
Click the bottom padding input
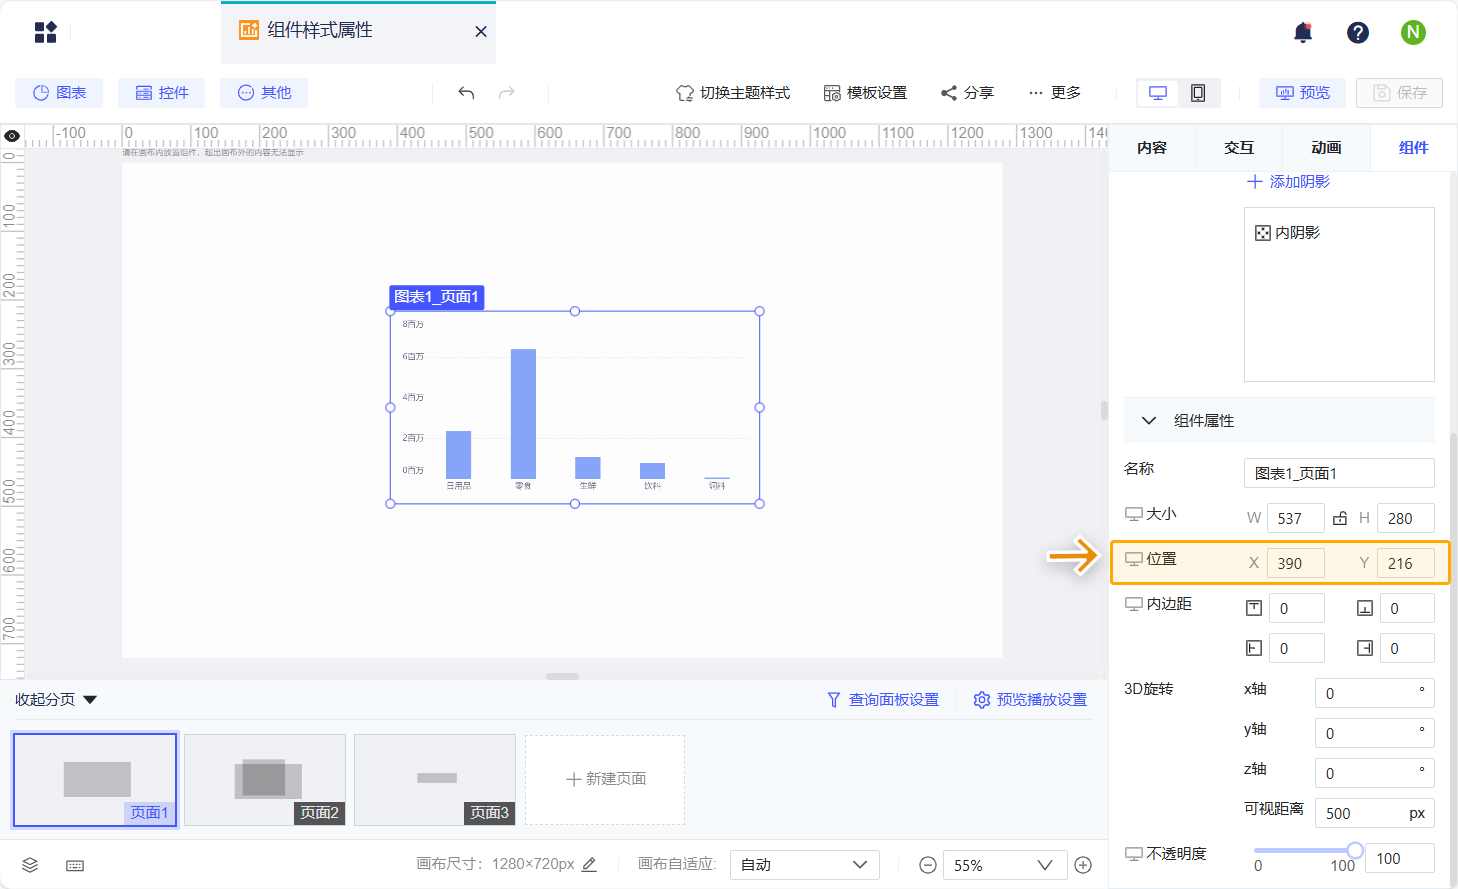pos(1406,608)
